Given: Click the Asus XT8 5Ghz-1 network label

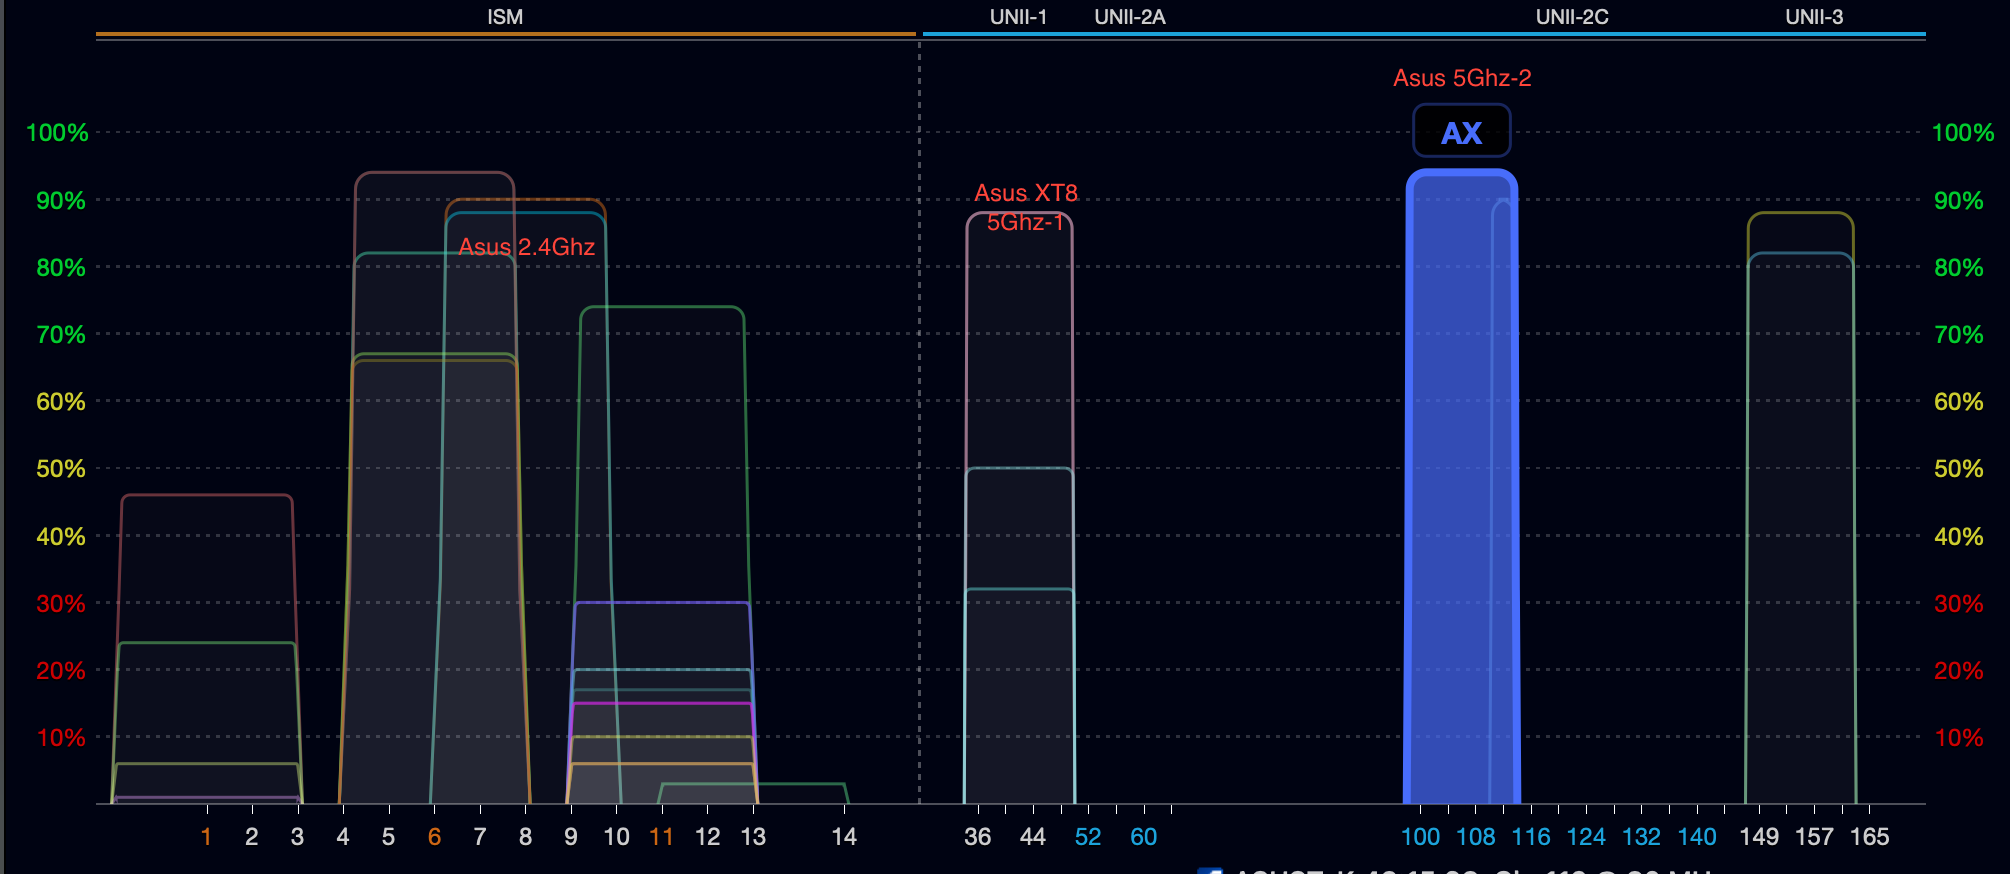Looking at the screenshot, I should [1026, 207].
